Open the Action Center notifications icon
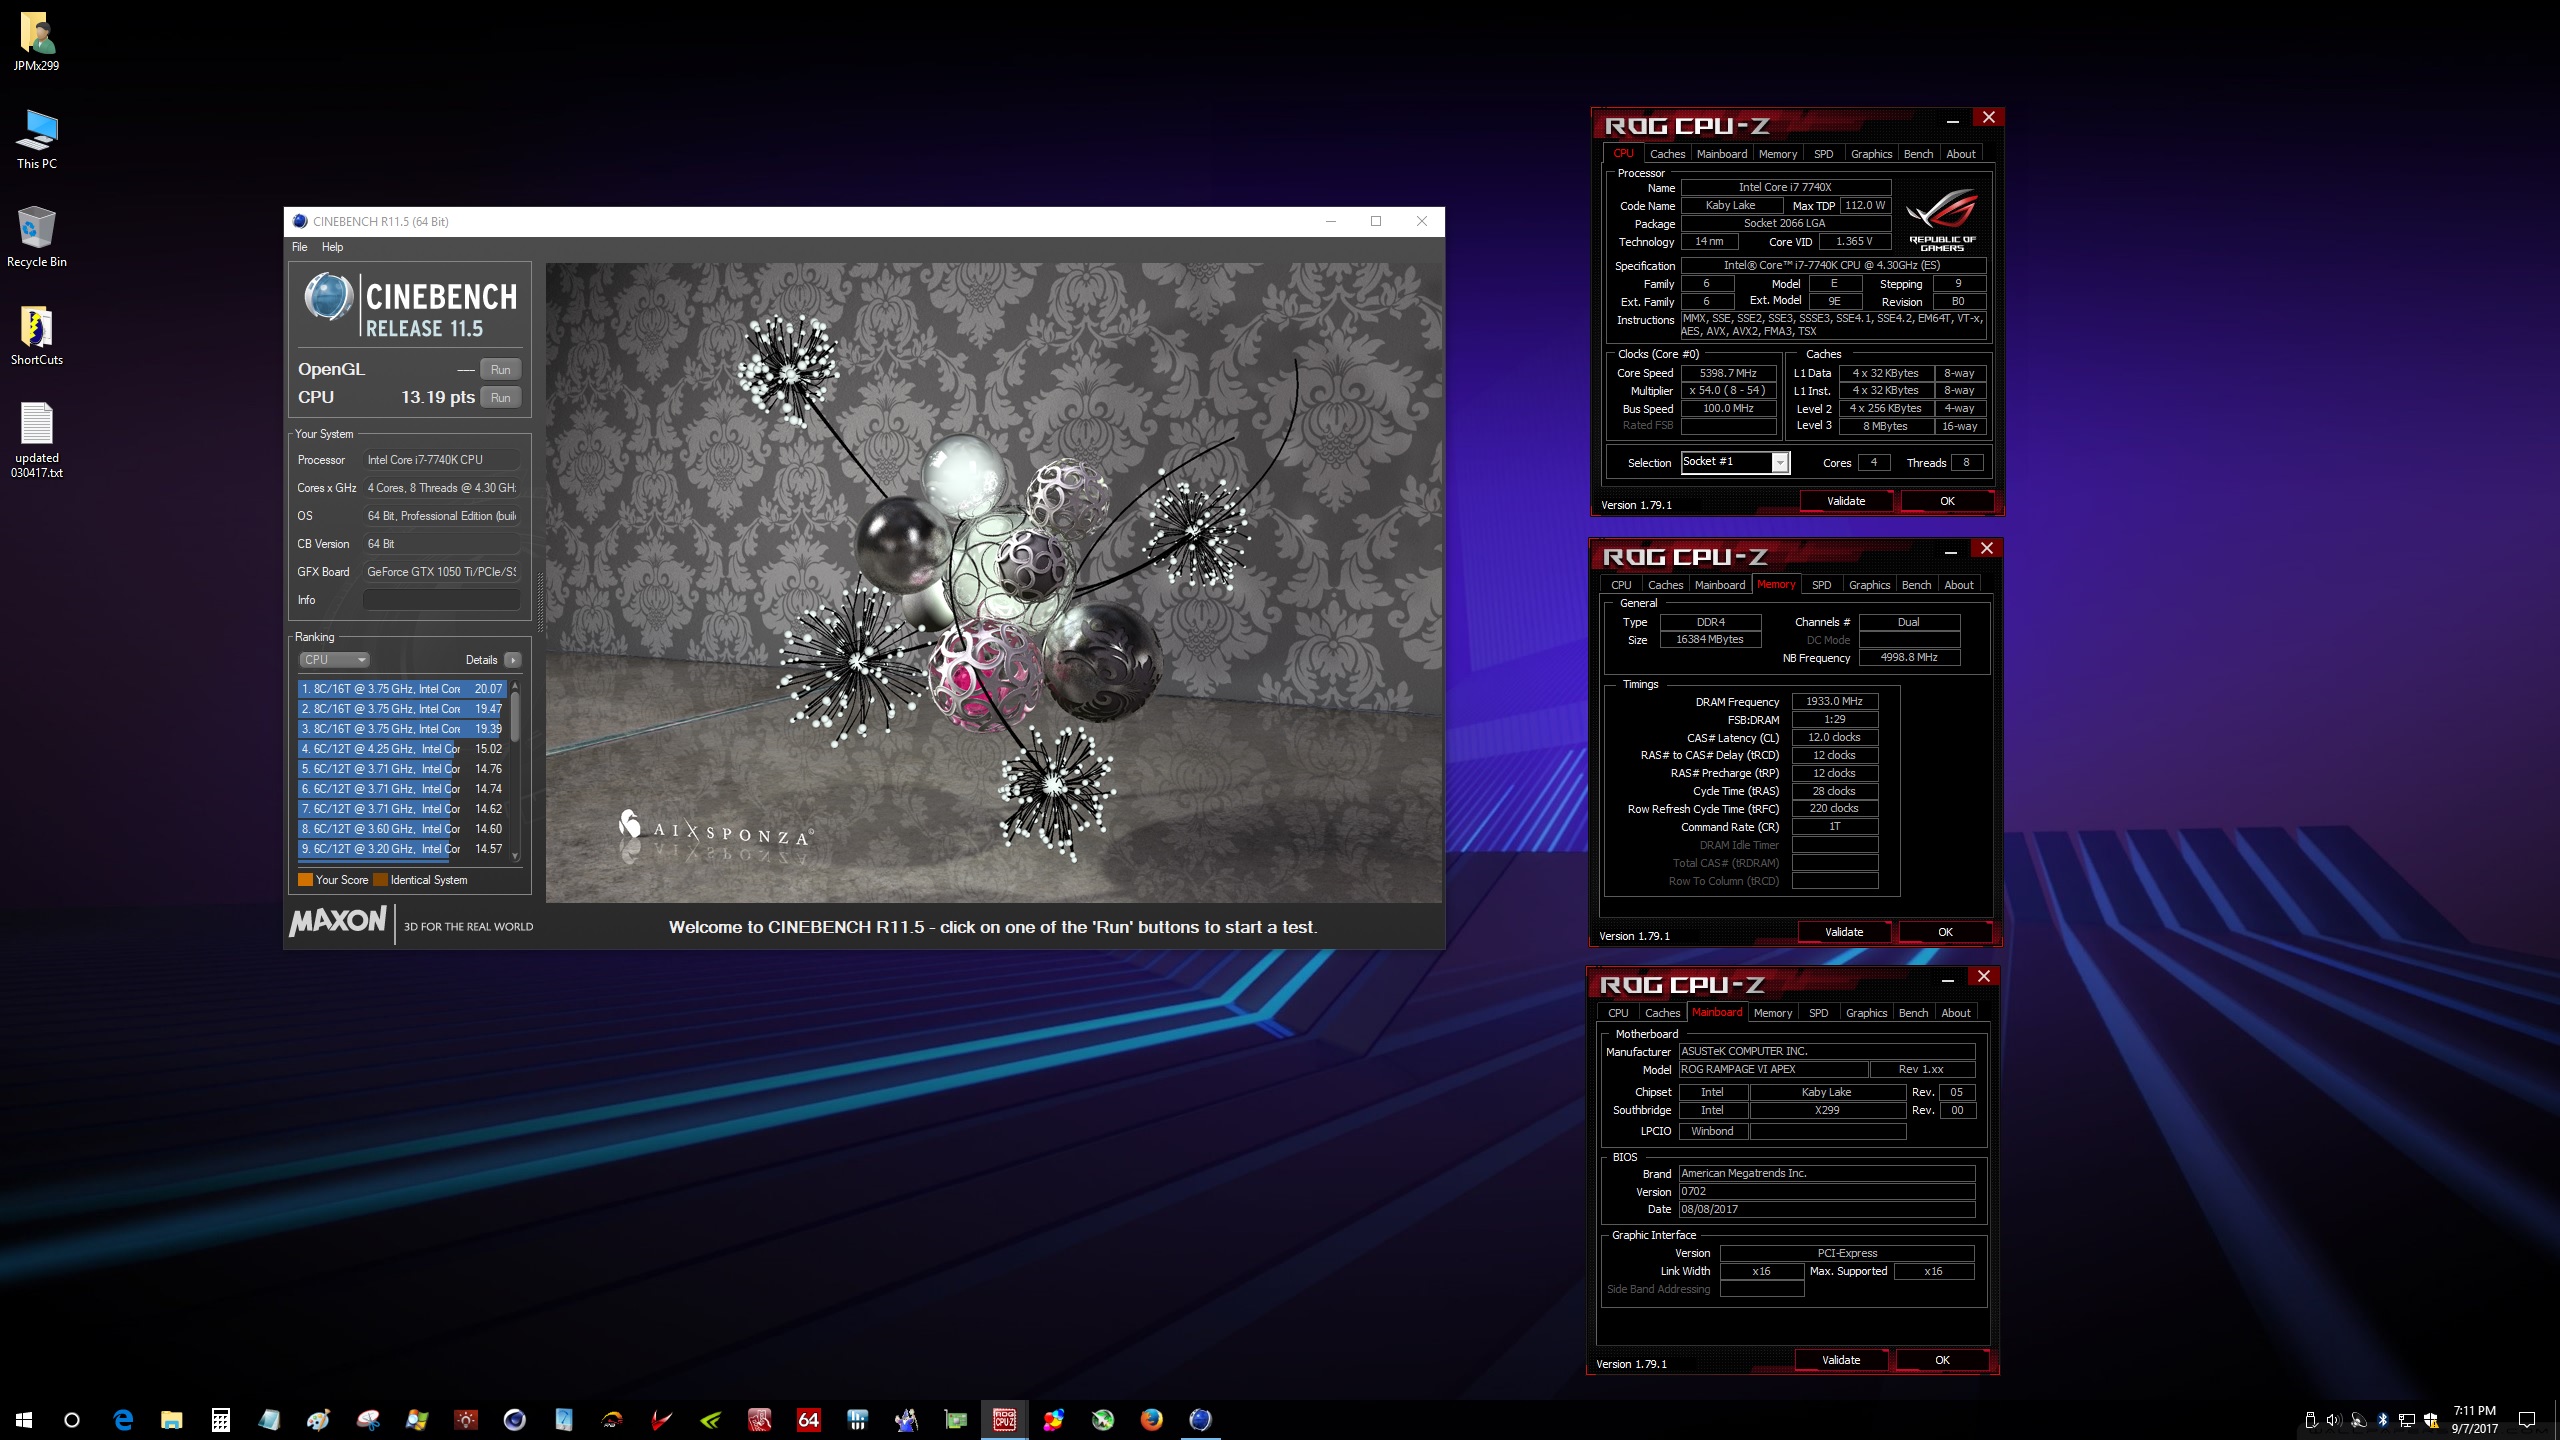The image size is (2560, 1440). coord(2527,1420)
